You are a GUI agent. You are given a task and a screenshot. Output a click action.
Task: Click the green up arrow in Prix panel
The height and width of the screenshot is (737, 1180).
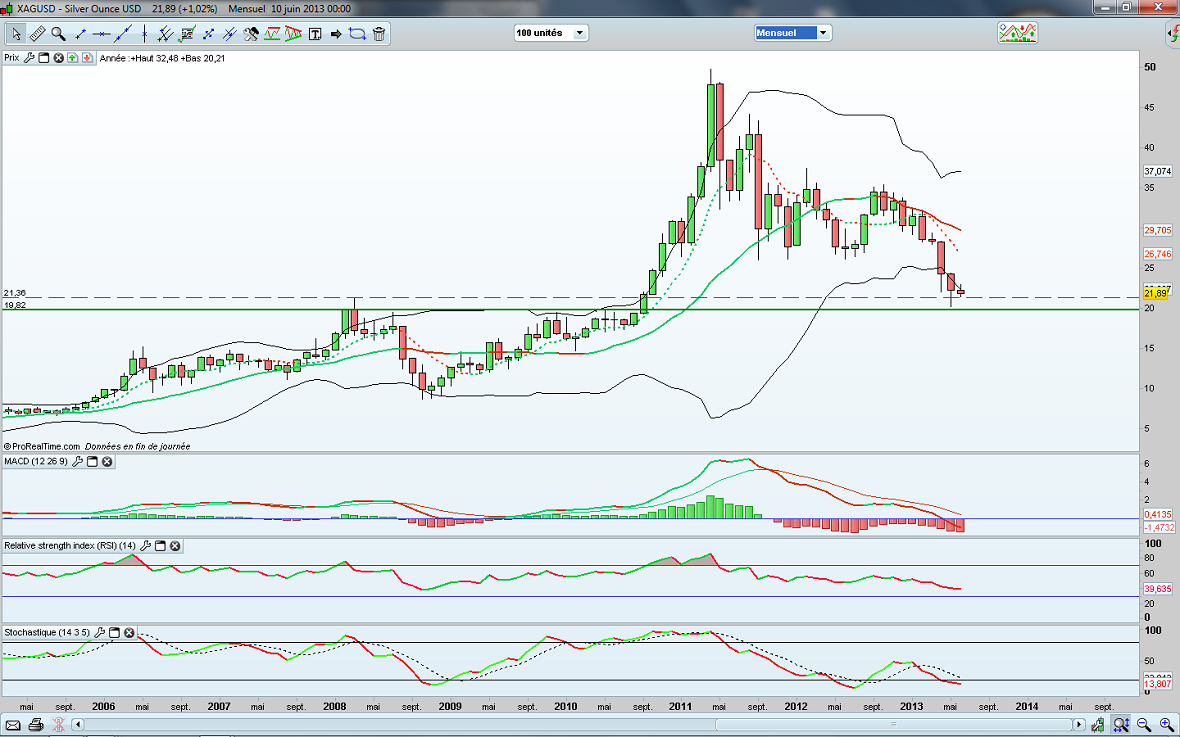(x=74, y=58)
